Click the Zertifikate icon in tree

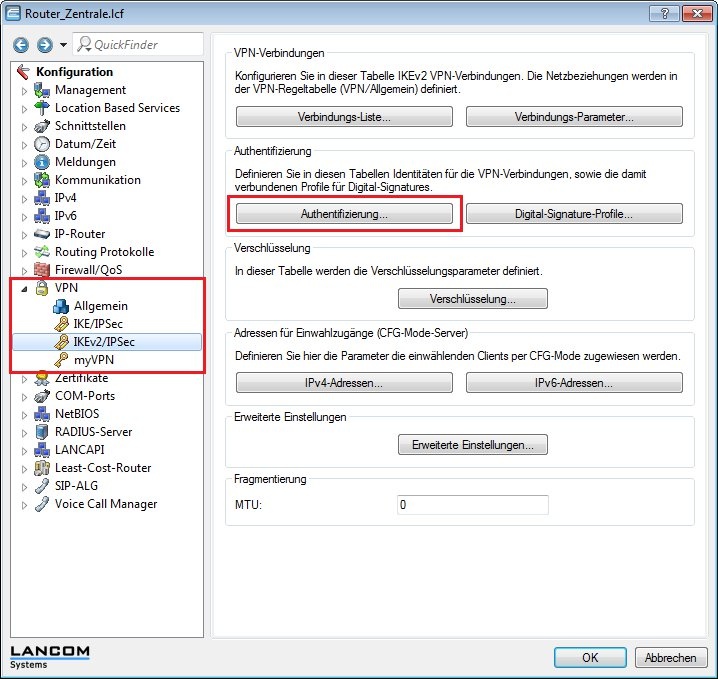(x=42, y=378)
